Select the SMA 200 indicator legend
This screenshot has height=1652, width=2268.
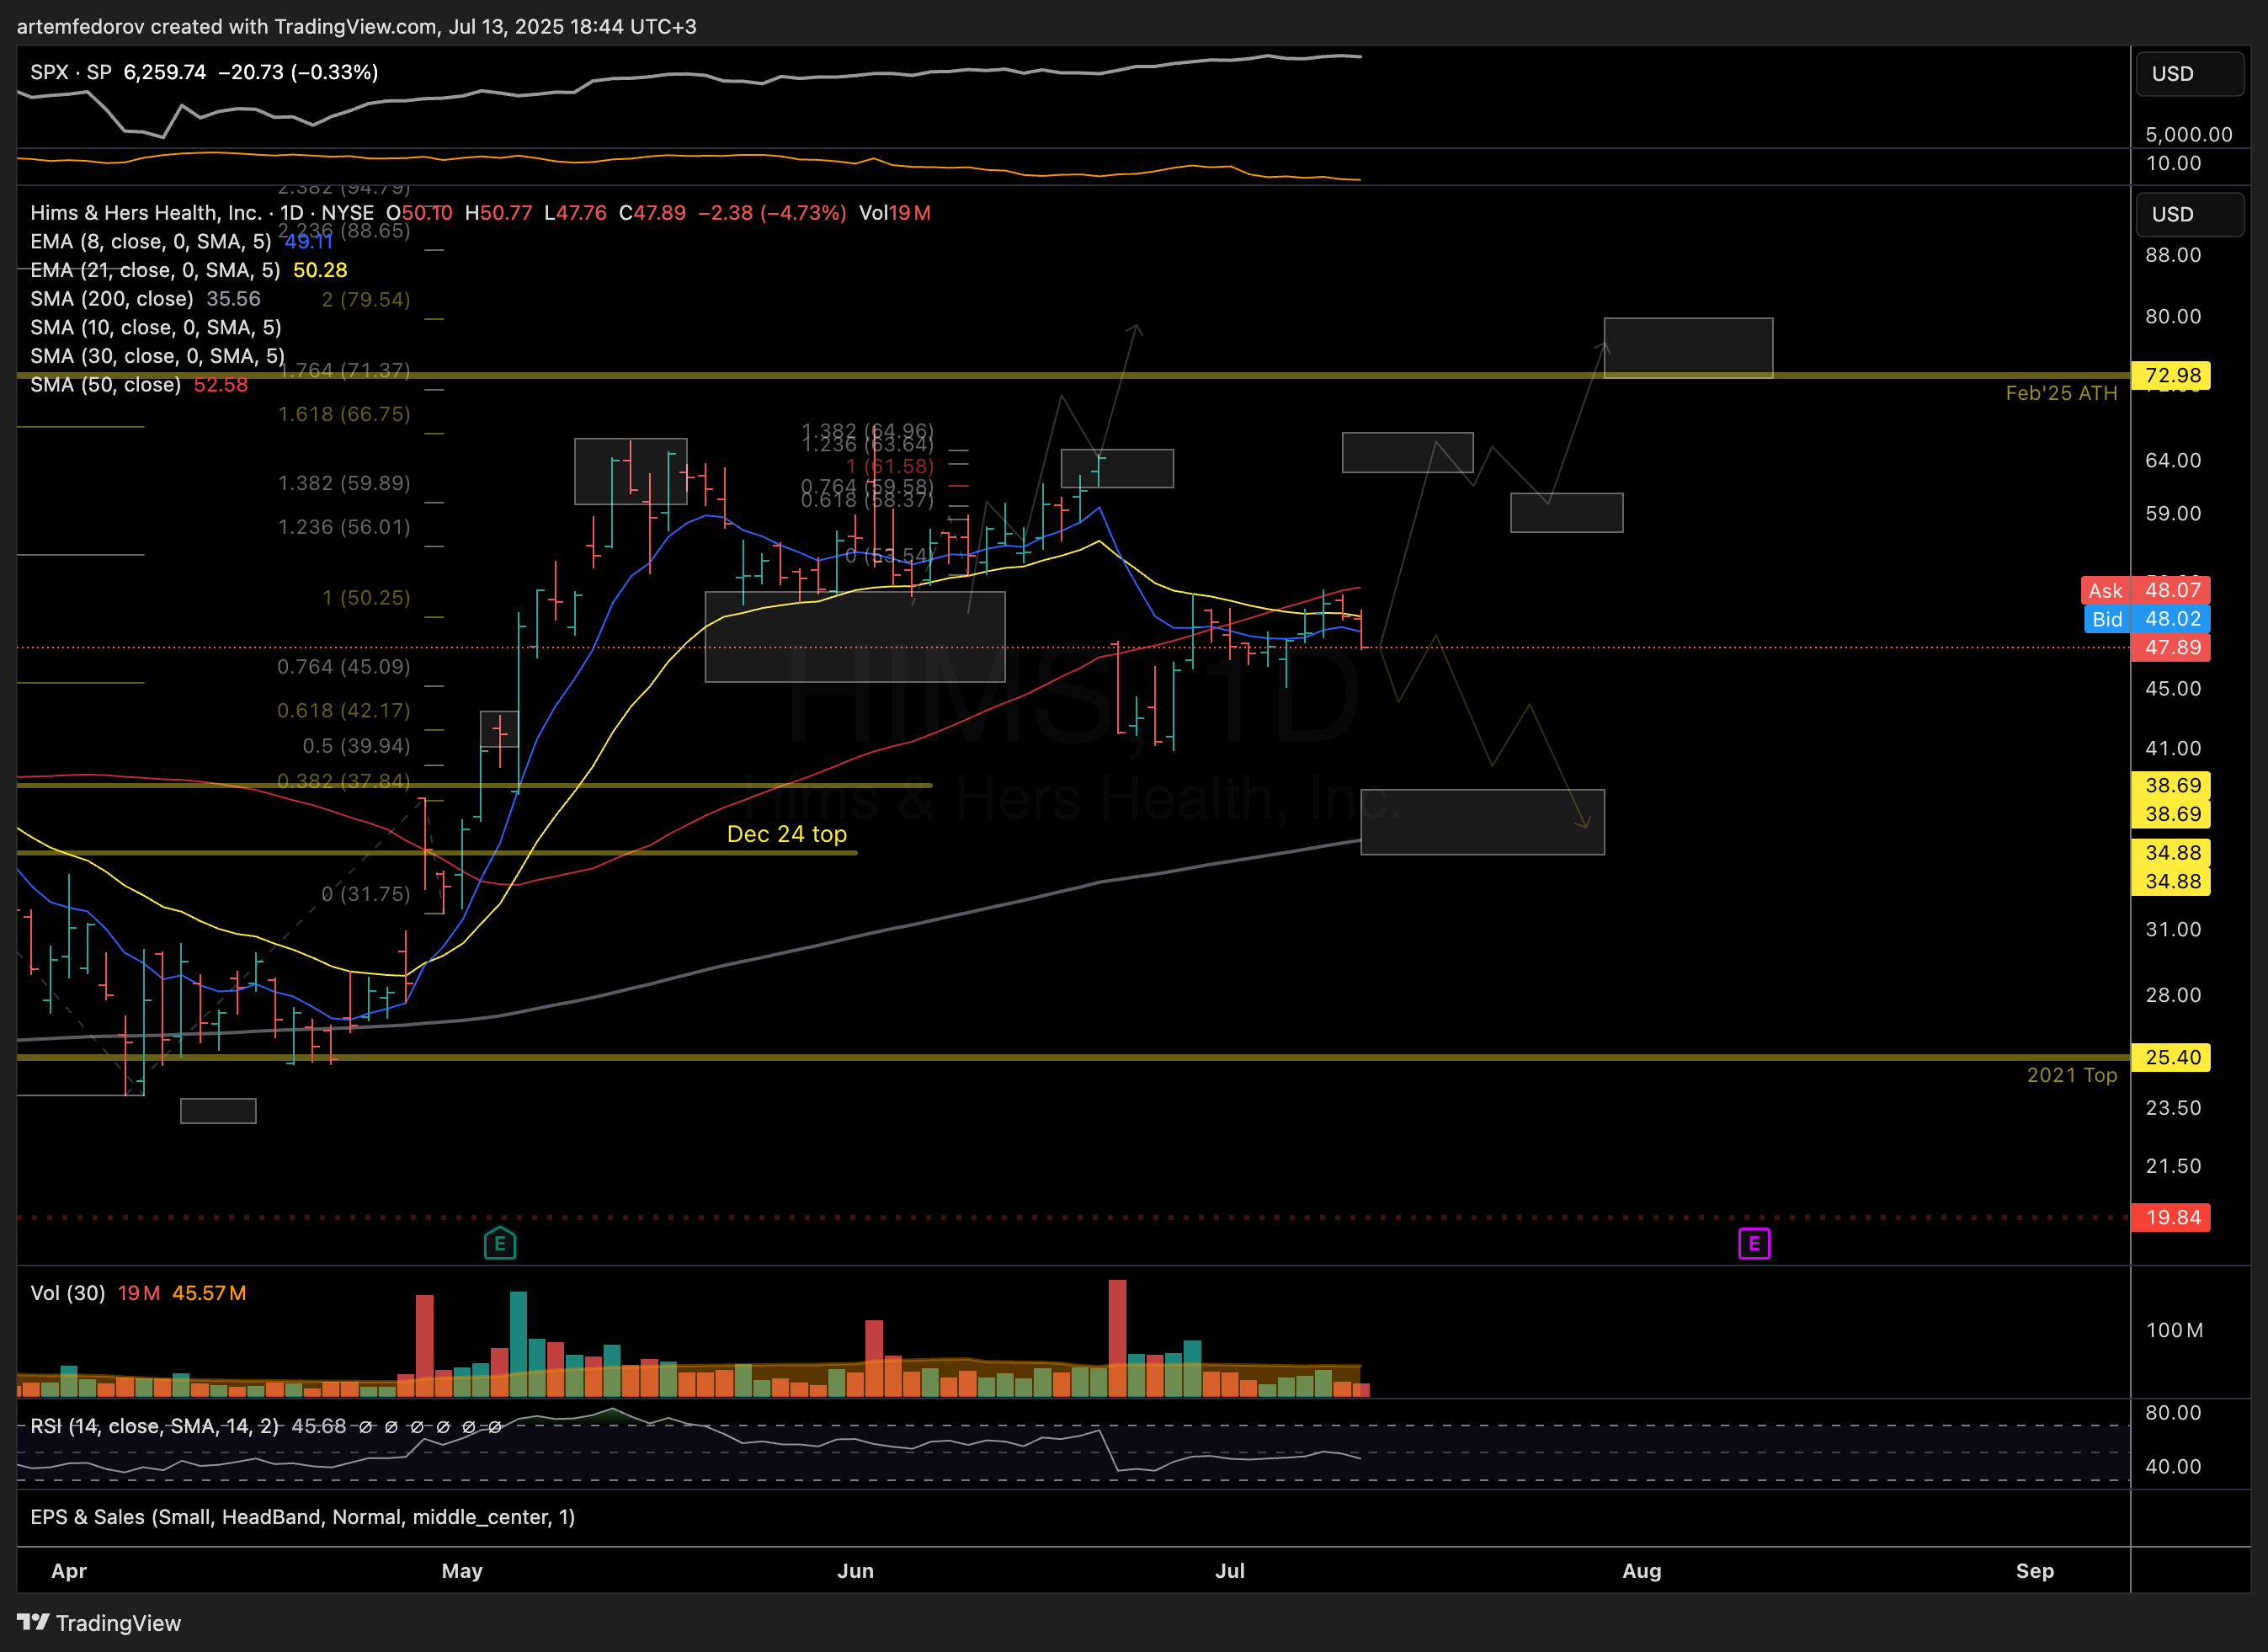coord(112,299)
